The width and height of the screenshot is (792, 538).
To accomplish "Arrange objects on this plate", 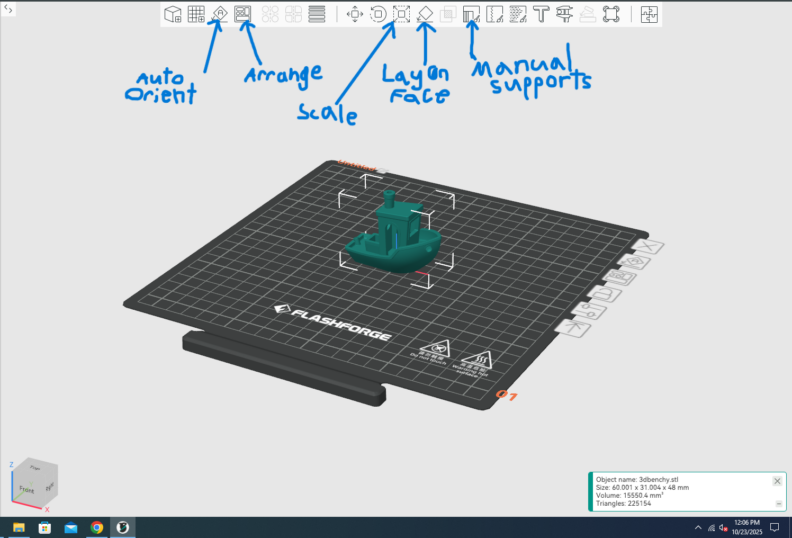I will pos(619,277).
